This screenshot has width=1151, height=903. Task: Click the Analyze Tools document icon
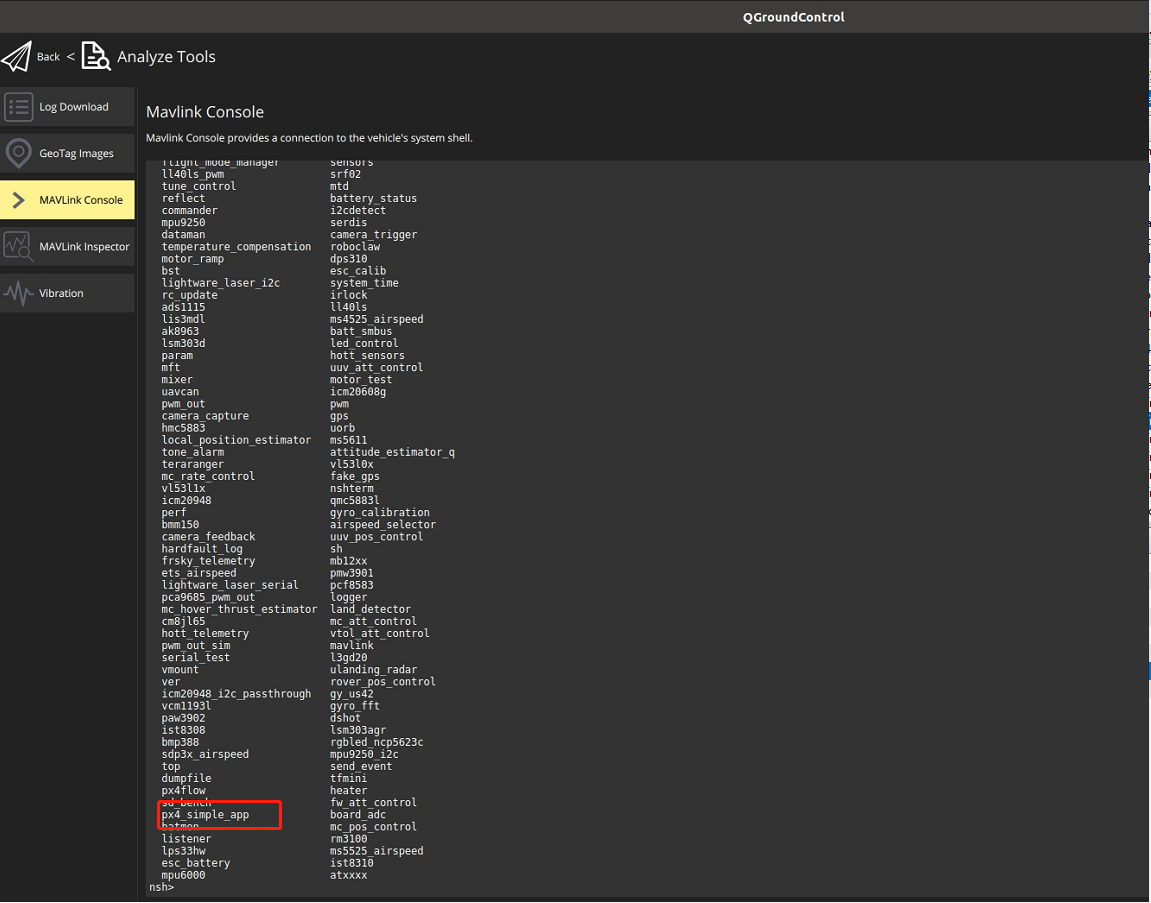click(95, 57)
